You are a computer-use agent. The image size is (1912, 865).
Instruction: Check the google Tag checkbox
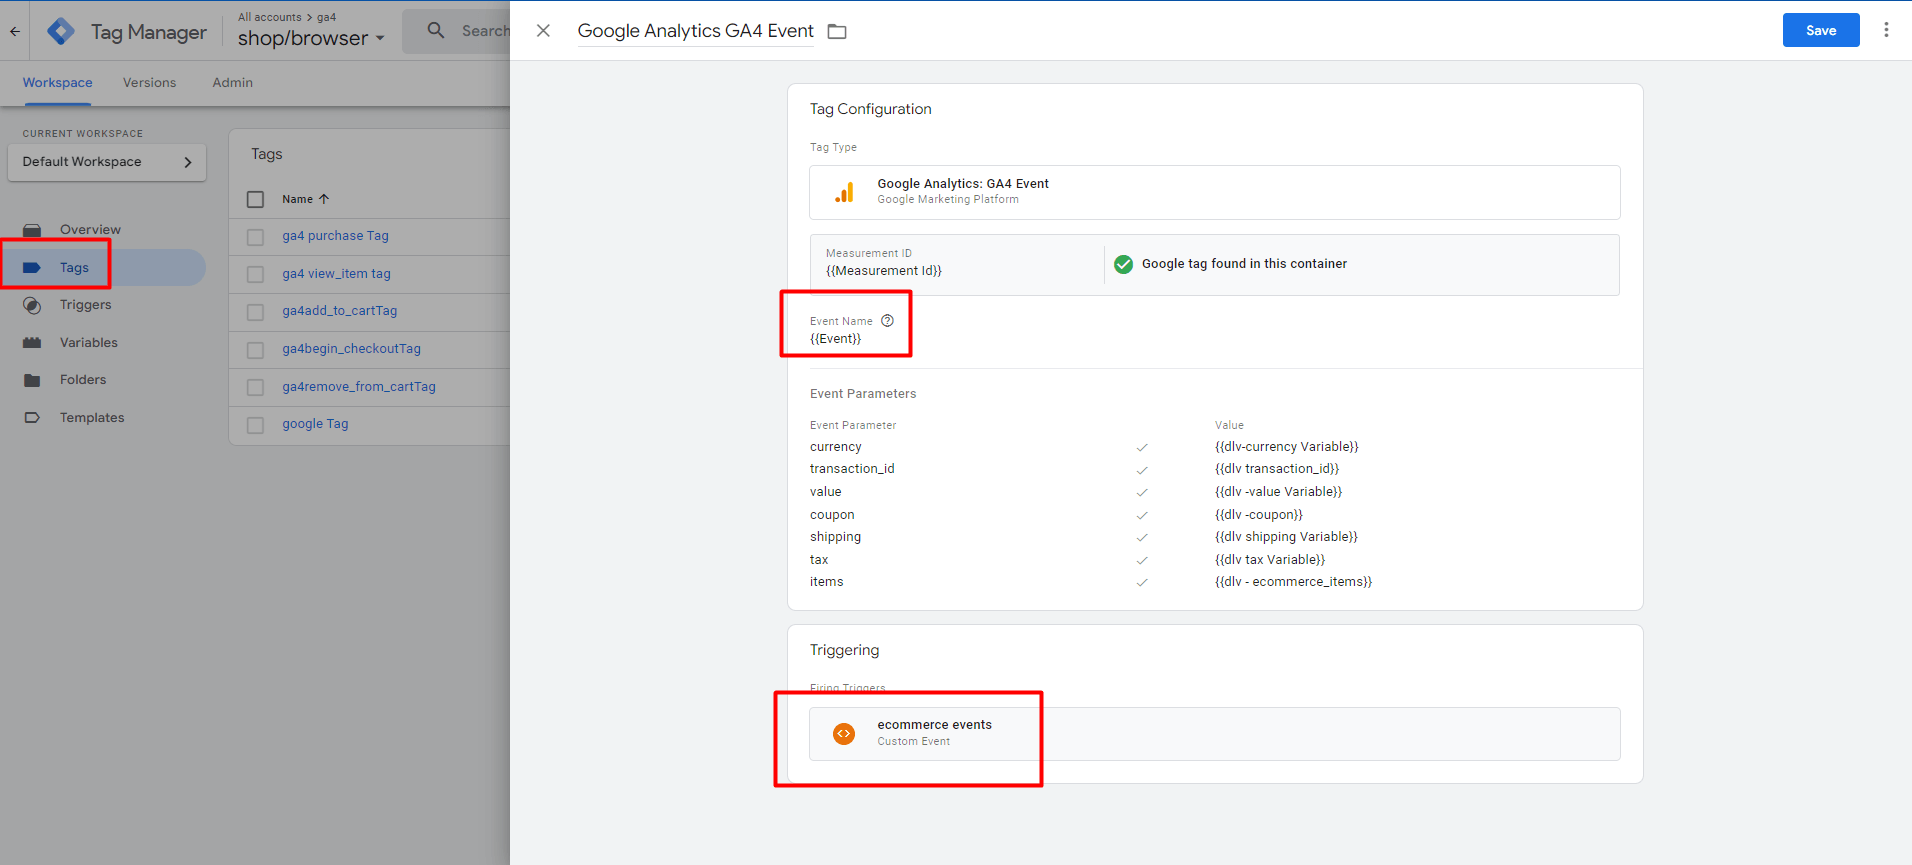[x=256, y=425]
